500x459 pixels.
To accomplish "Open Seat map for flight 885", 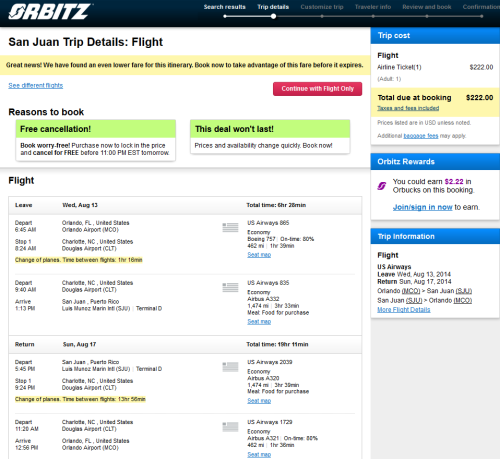I will pos(259,255).
